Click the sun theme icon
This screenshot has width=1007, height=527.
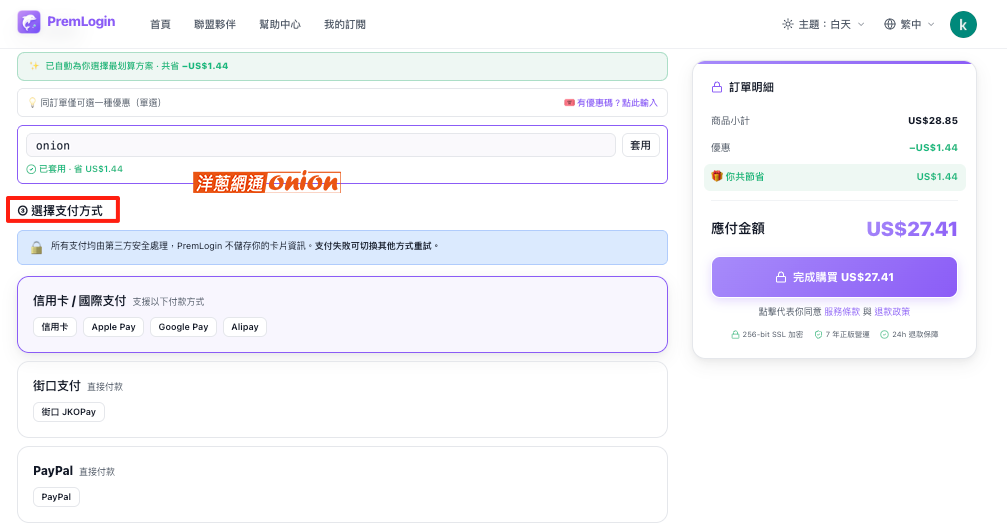pos(787,24)
